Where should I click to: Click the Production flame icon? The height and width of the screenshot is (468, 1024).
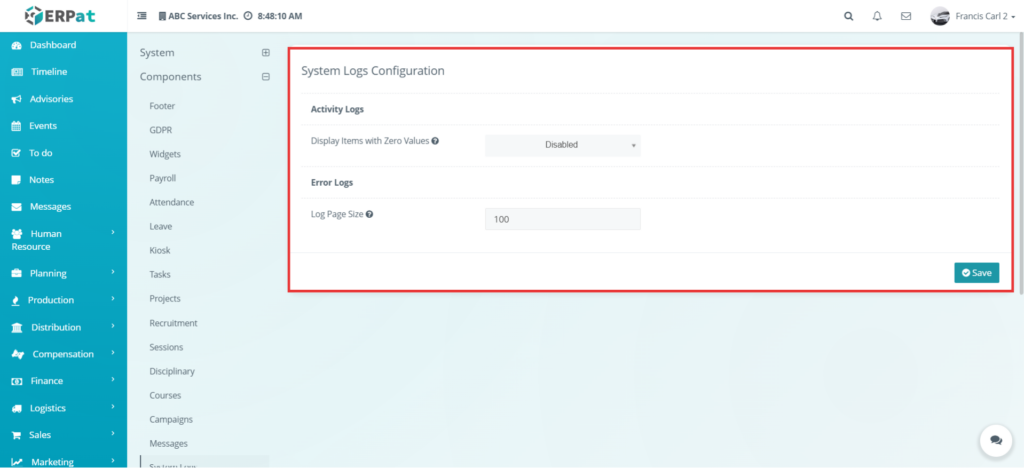16,300
